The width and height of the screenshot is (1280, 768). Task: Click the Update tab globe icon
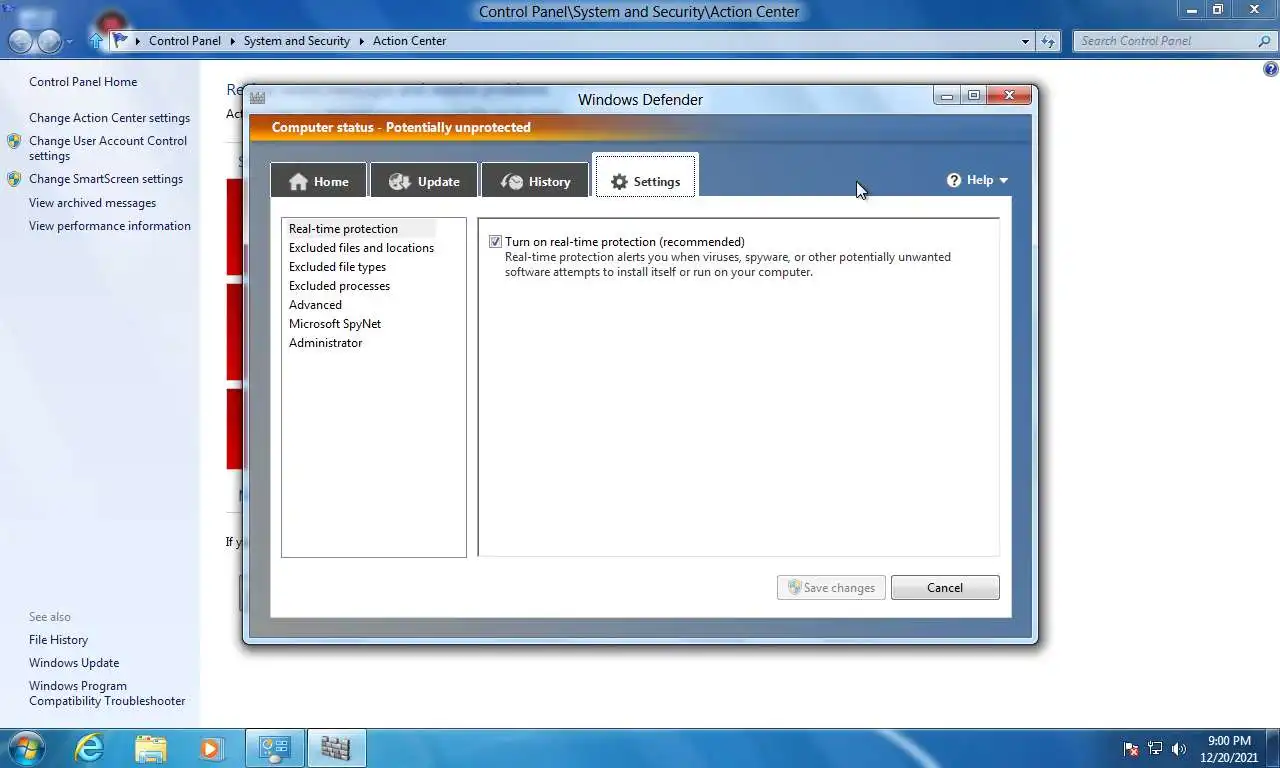[400, 181]
